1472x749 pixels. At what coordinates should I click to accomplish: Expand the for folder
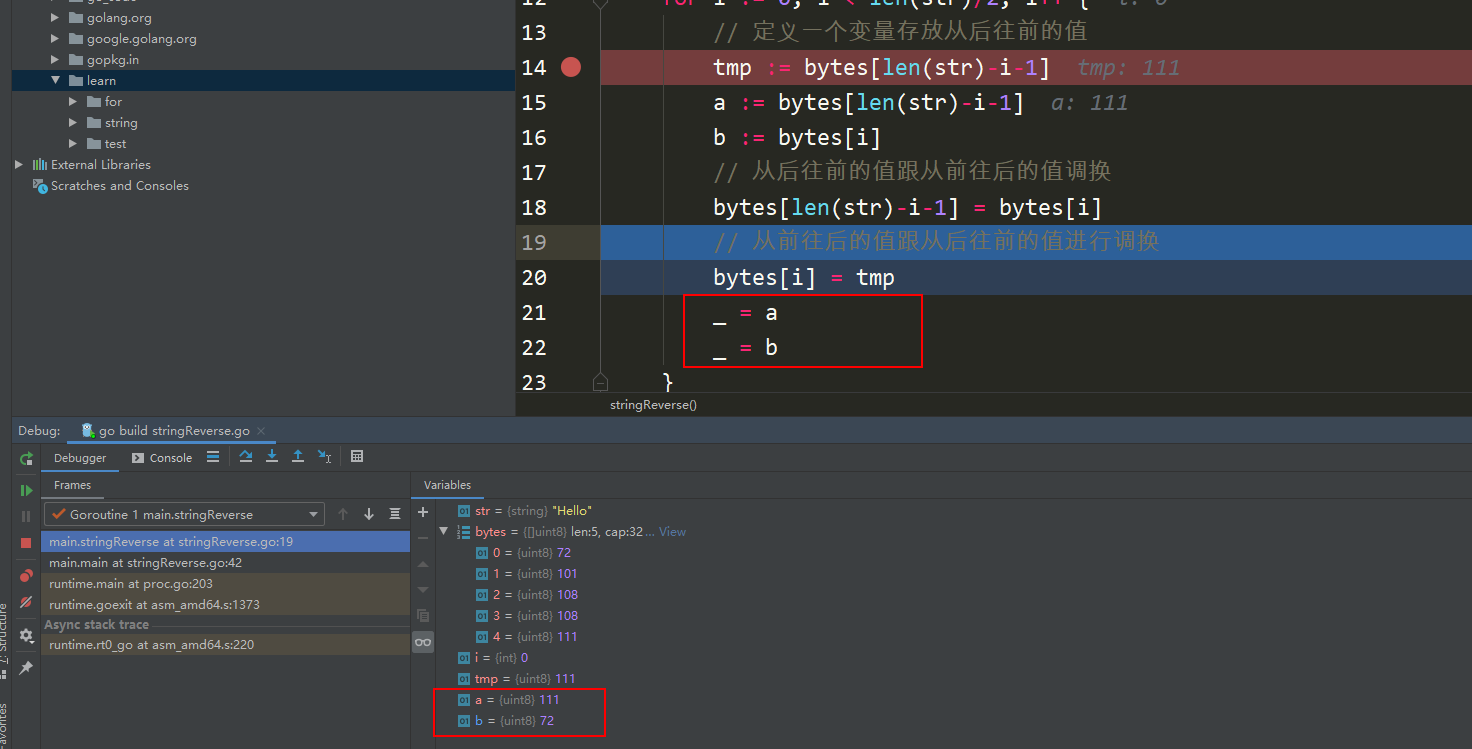pos(73,102)
